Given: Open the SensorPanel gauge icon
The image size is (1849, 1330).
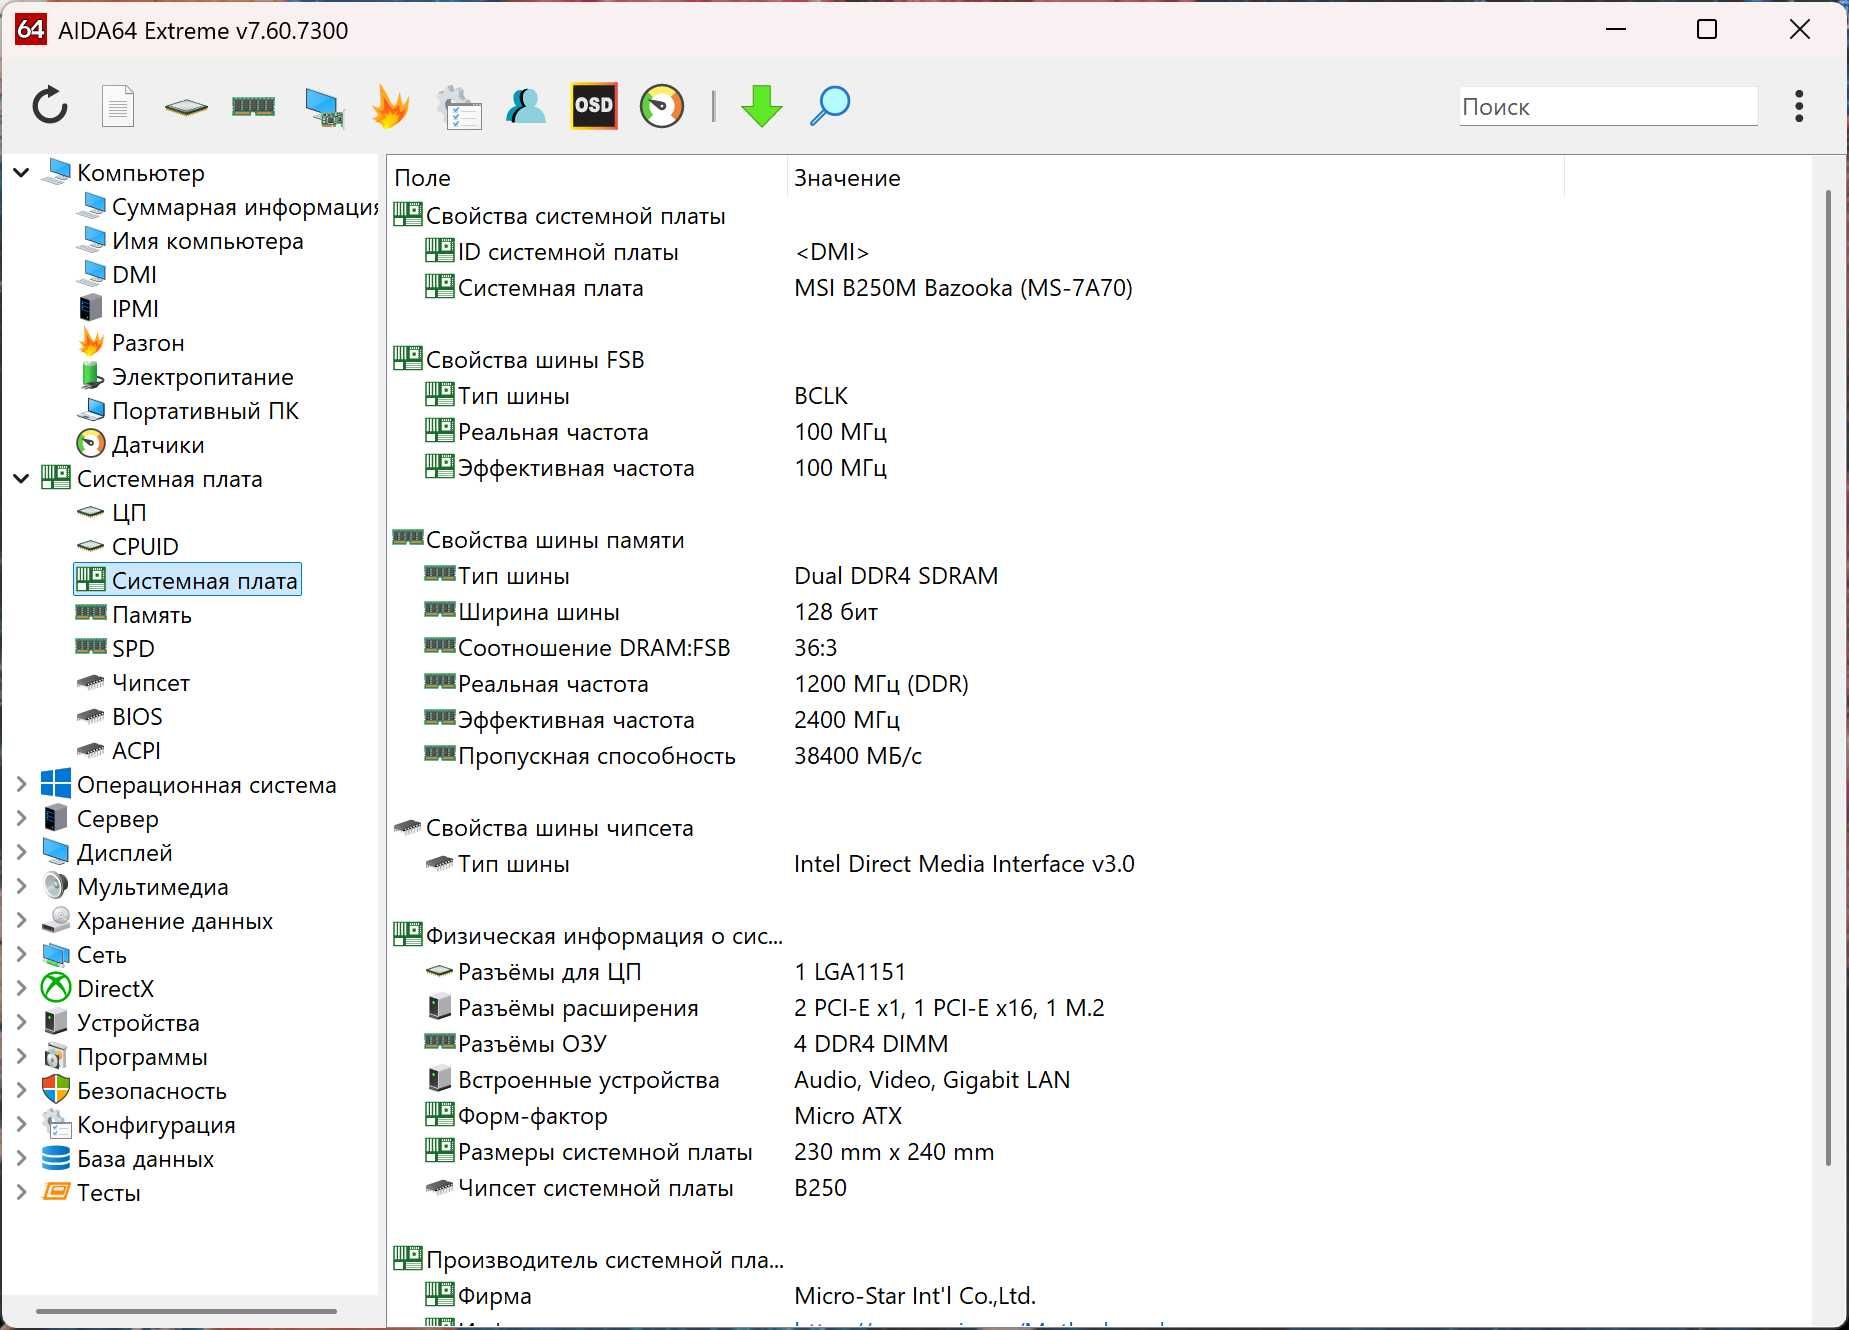Looking at the screenshot, I should pos(662,106).
